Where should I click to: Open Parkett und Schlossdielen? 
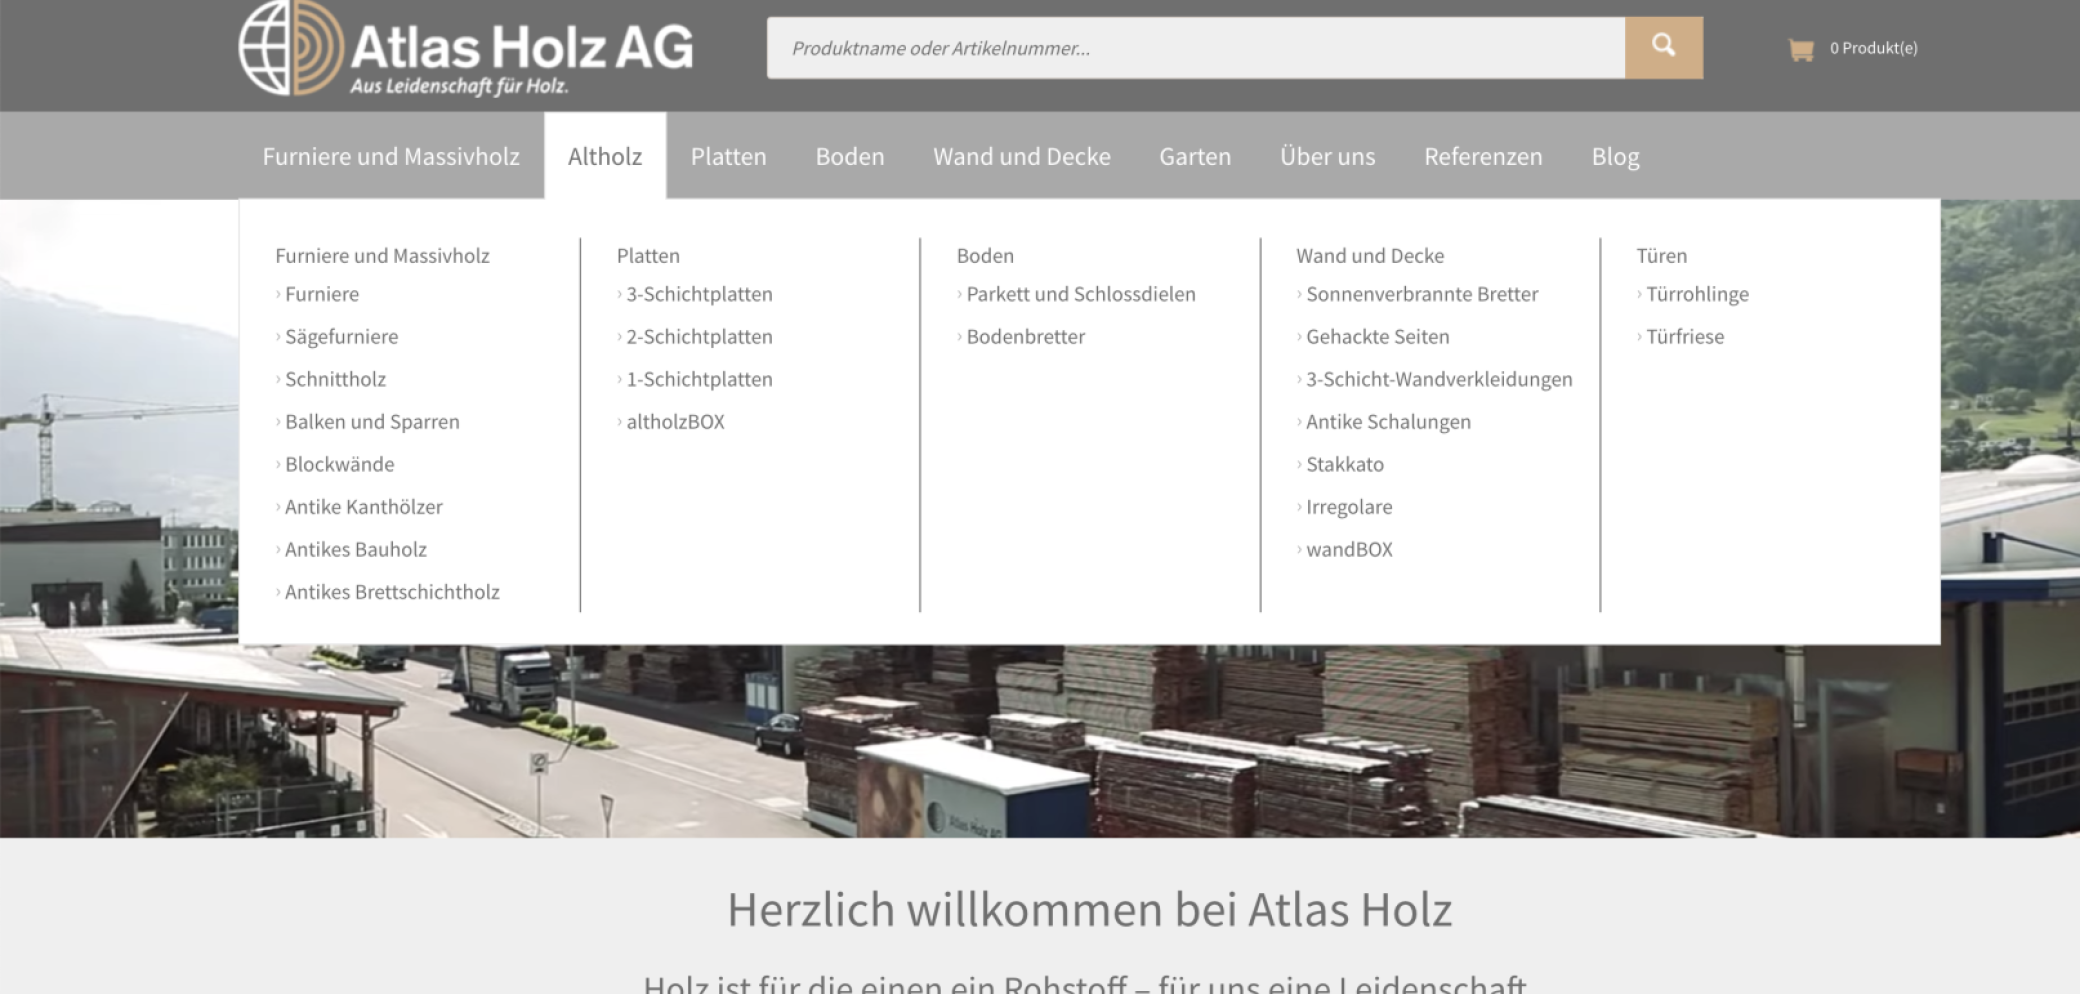coord(1080,294)
